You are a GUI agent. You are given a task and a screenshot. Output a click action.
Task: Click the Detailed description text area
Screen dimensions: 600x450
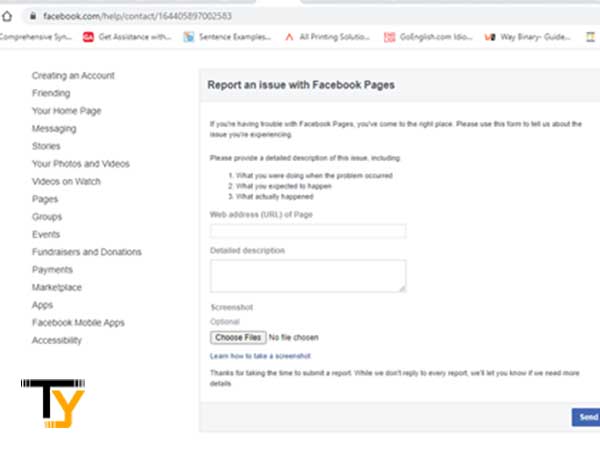point(308,276)
